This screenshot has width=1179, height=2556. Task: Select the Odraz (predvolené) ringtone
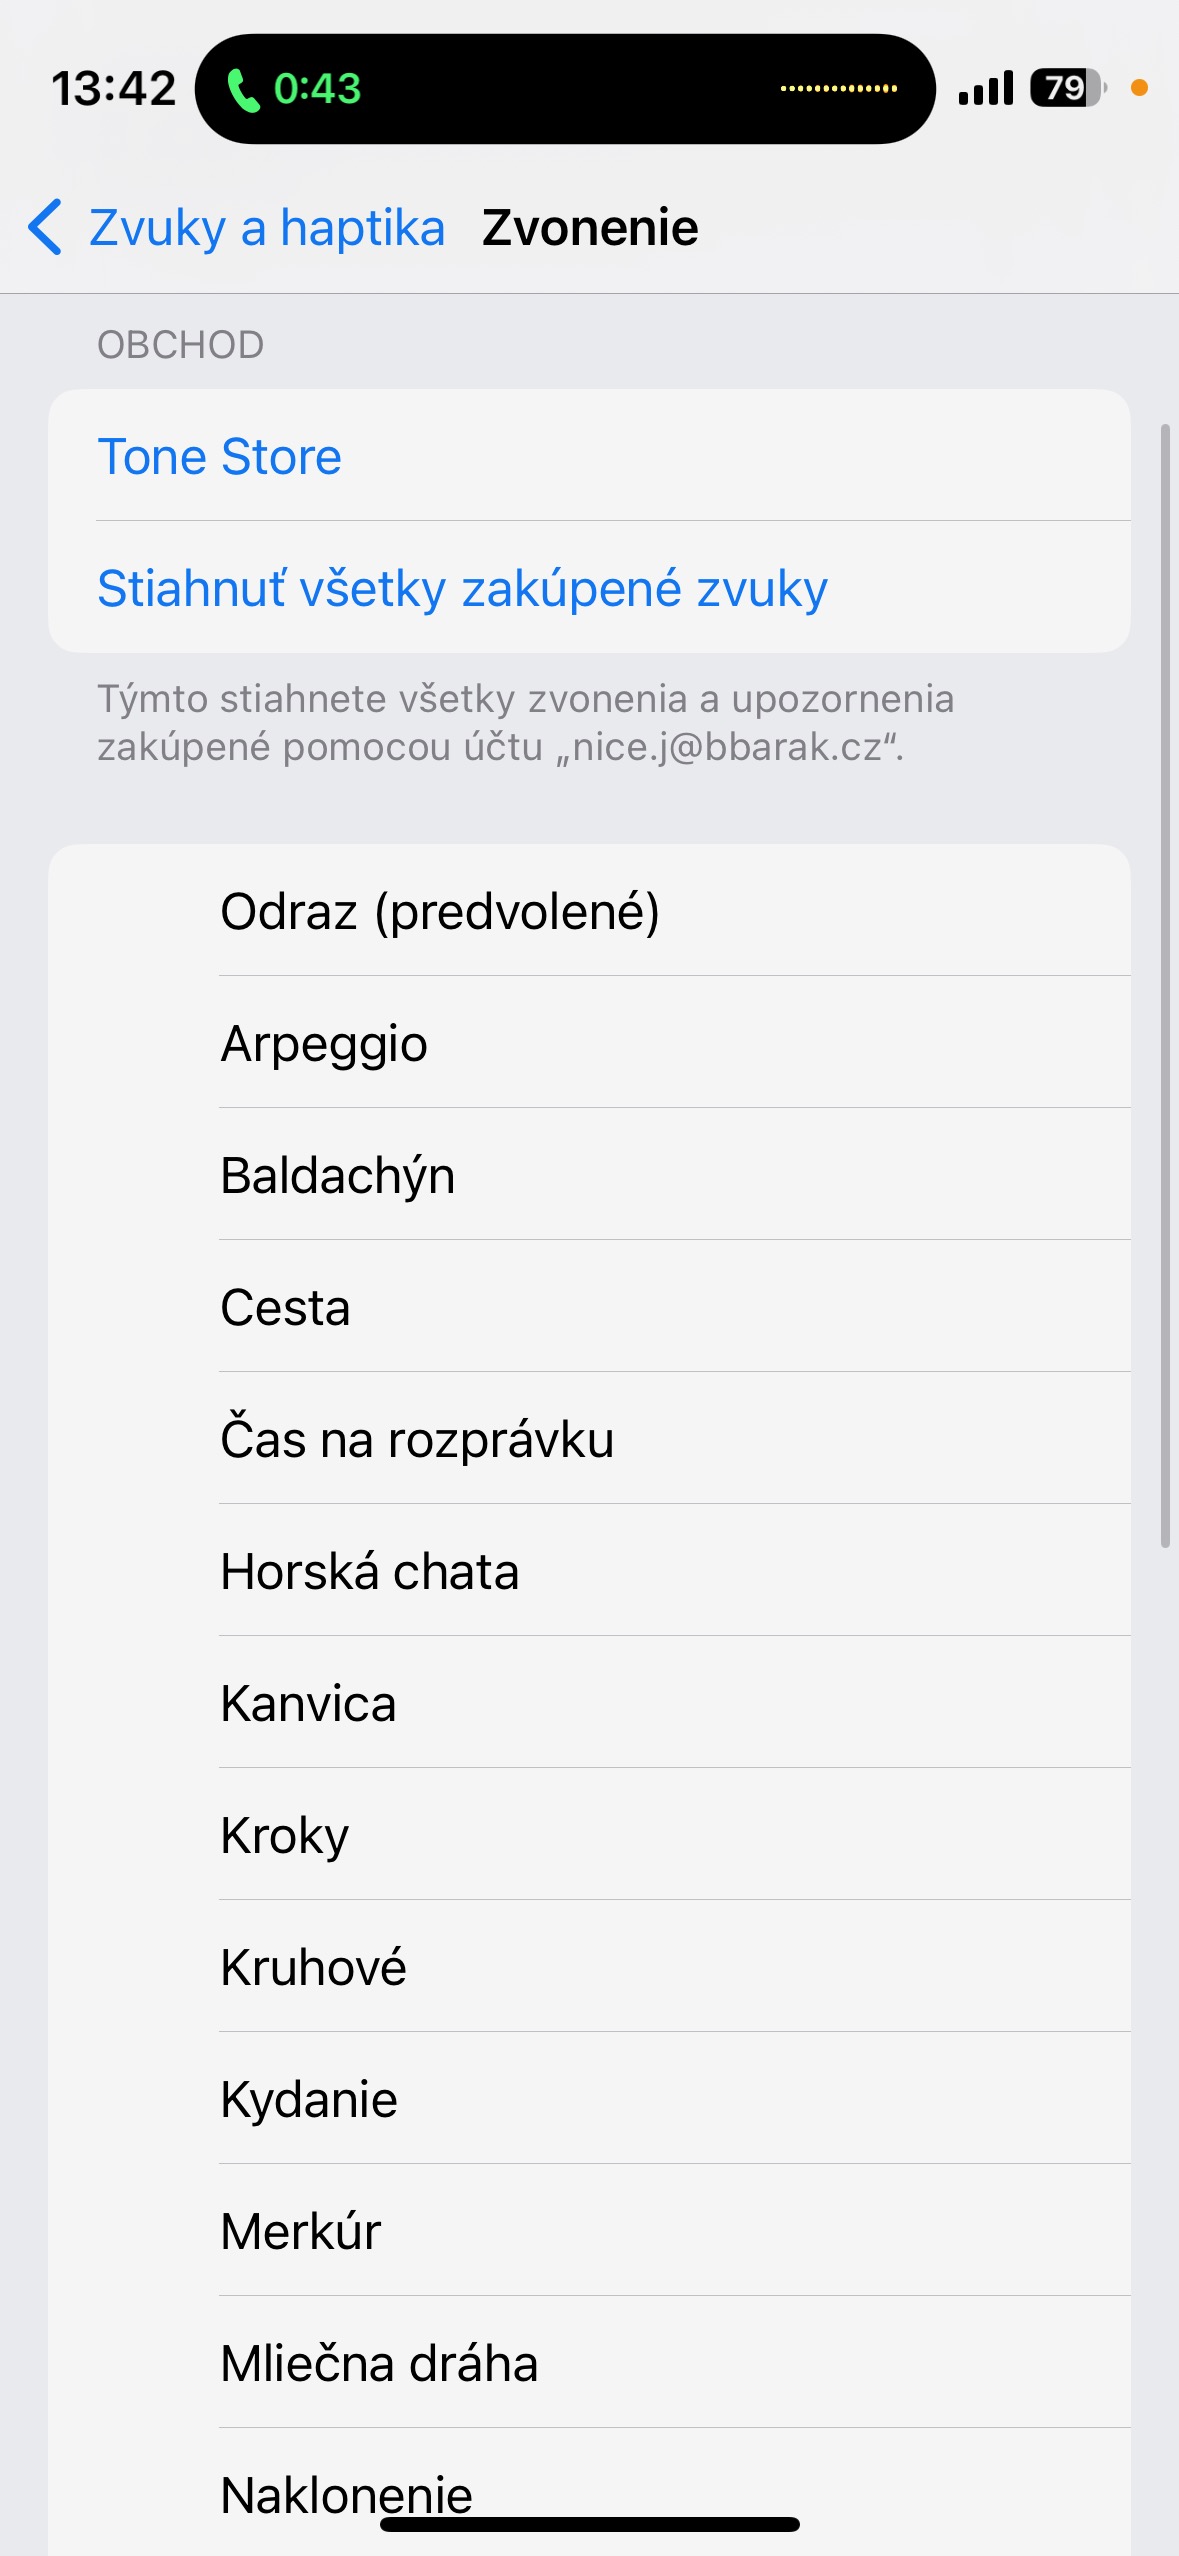coord(440,912)
